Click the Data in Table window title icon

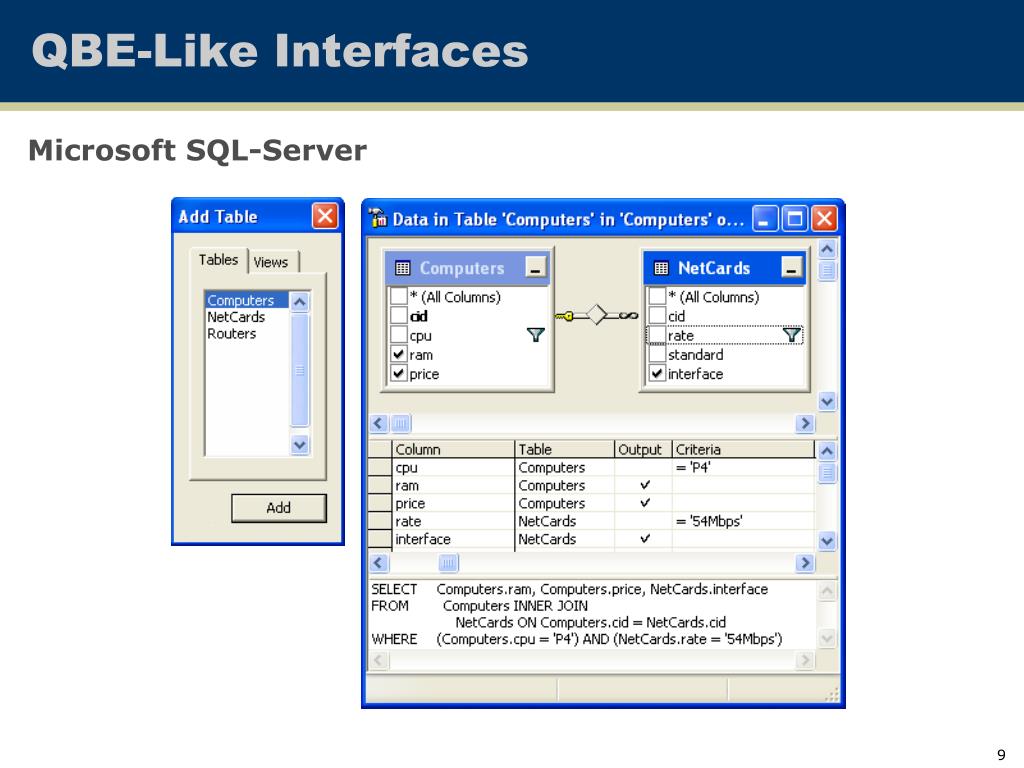click(x=378, y=218)
